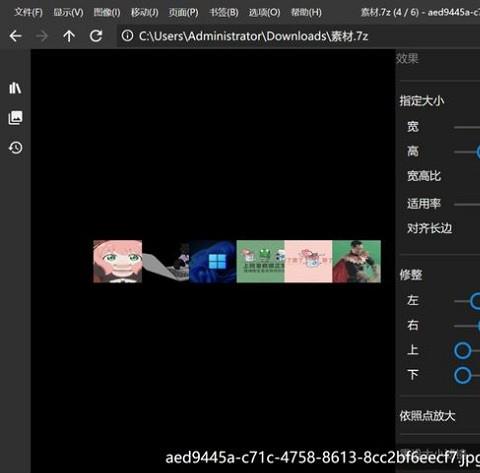Screen dimensions: 480x473
Task: Go back with the left arrow button
Action: coord(15,36)
